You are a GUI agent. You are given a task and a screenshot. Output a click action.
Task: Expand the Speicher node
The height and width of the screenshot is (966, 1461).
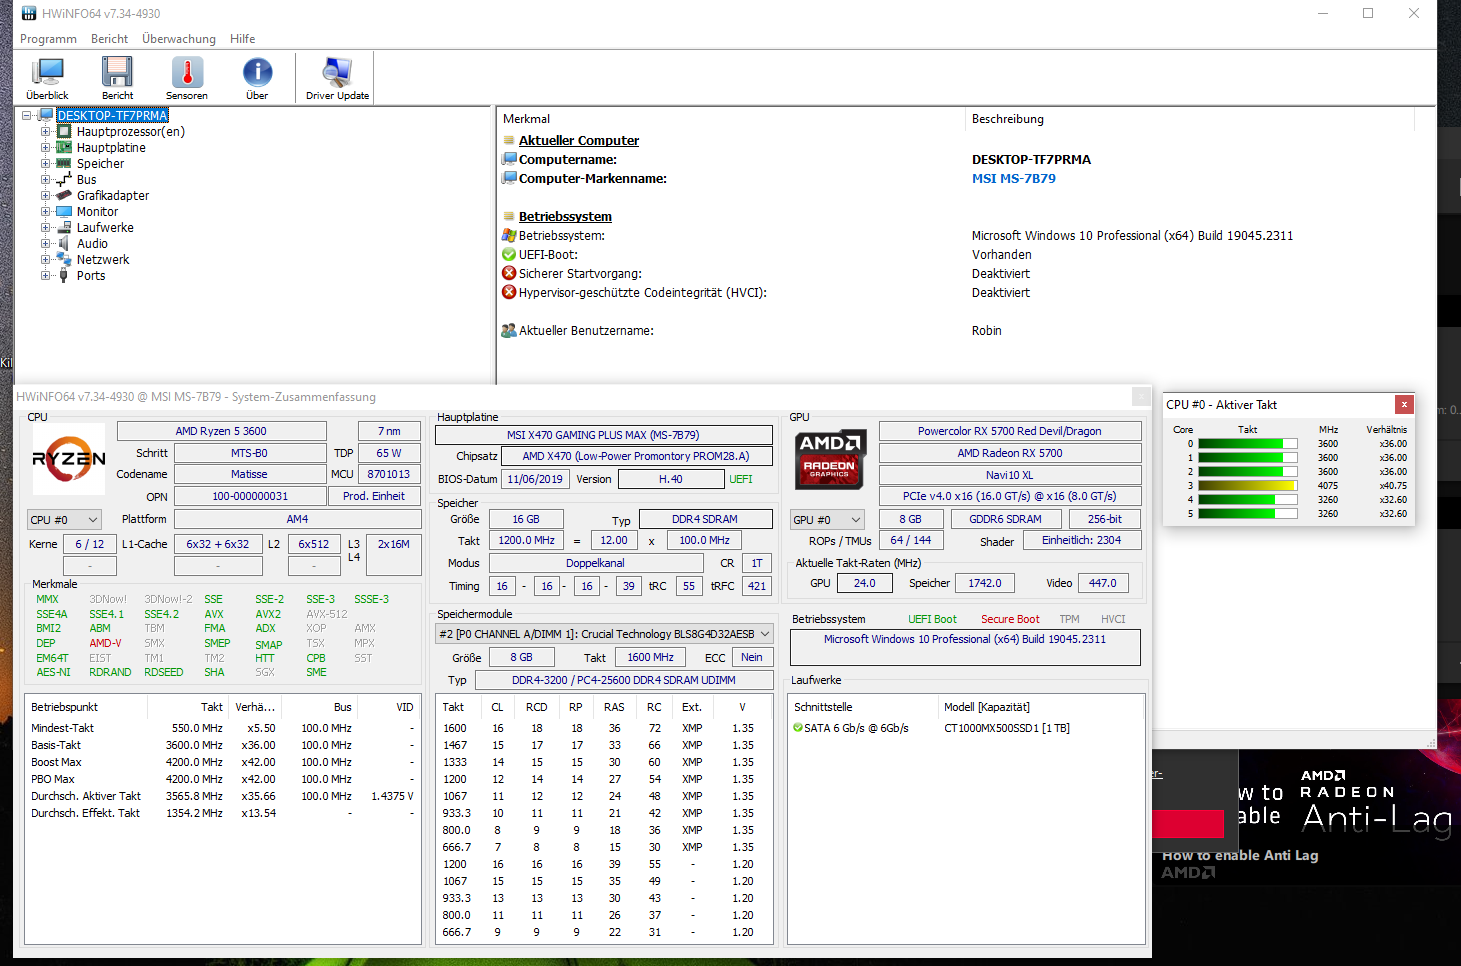(x=45, y=164)
